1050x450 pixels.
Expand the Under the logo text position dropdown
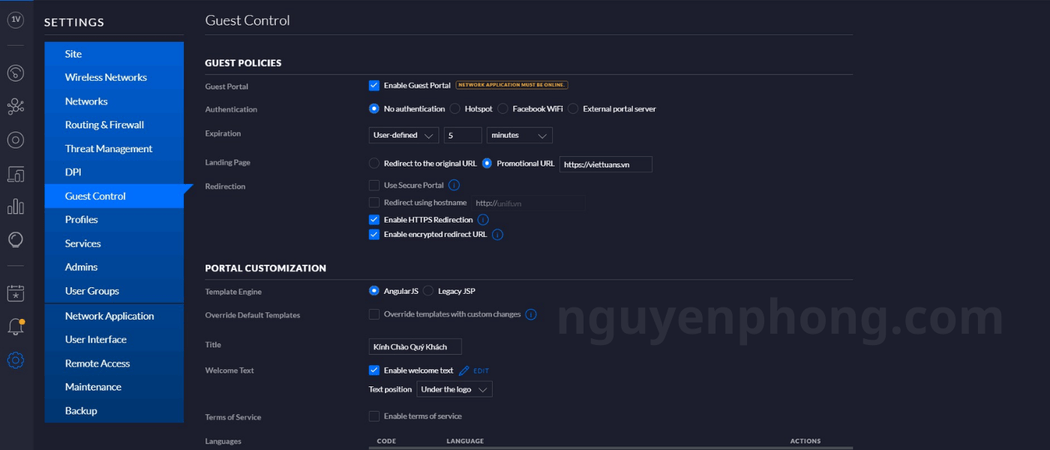coord(454,389)
